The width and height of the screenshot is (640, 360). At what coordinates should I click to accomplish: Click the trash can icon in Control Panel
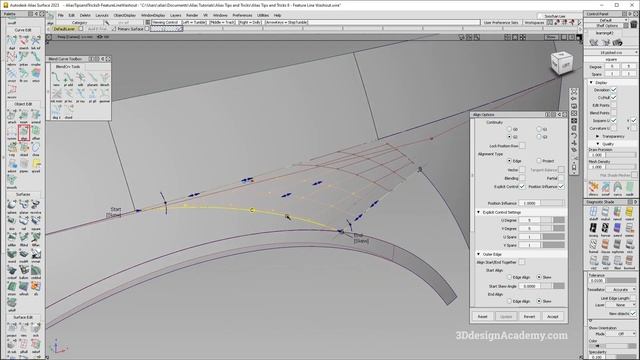(x=633, y=24)
